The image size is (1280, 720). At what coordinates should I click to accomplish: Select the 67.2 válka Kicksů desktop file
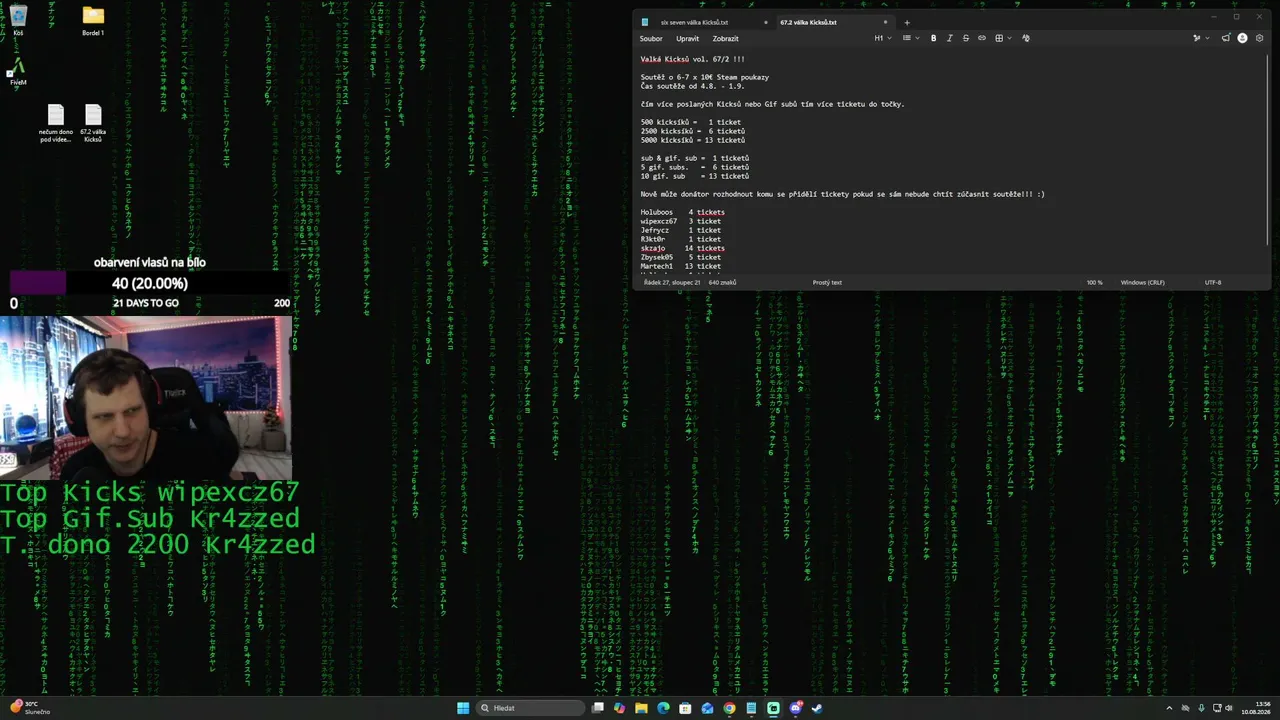click(93, 124)
